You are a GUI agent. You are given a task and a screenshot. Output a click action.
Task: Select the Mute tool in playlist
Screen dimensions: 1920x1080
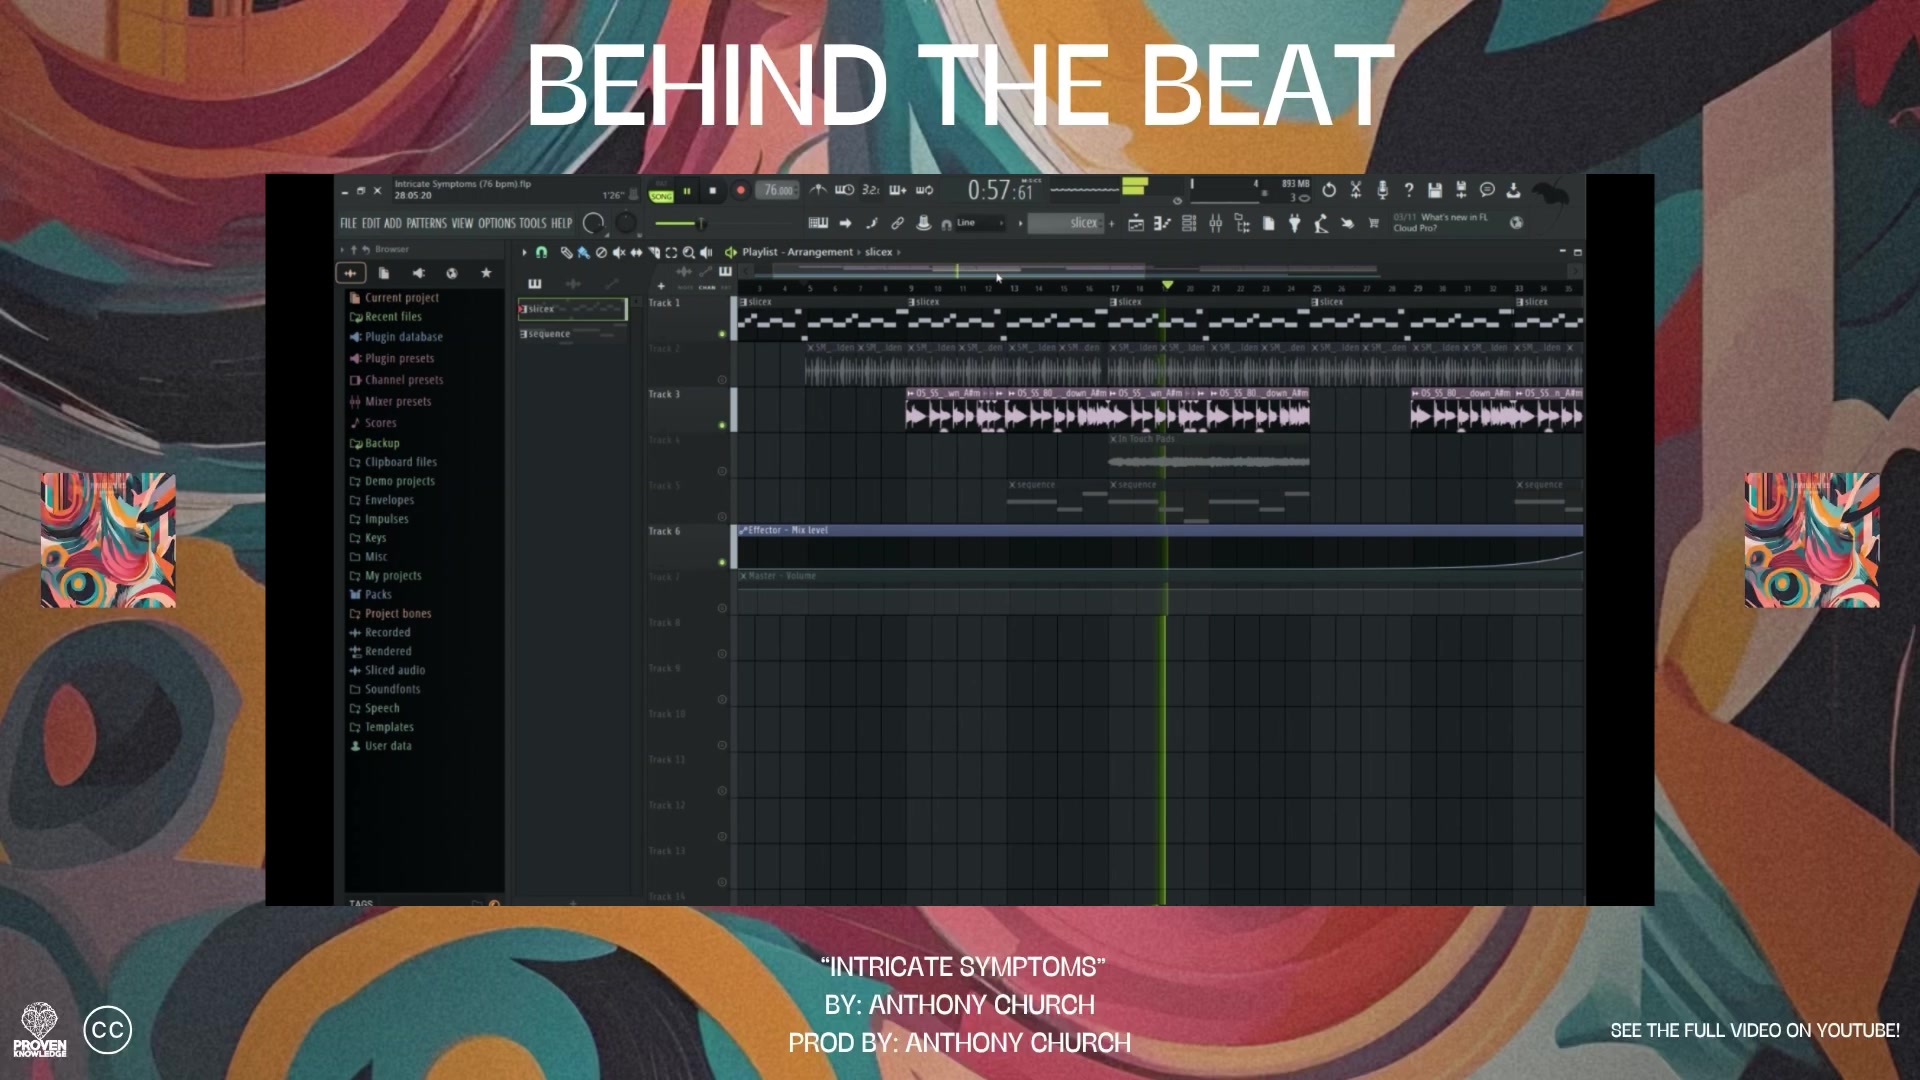click(x=619, y=253)
